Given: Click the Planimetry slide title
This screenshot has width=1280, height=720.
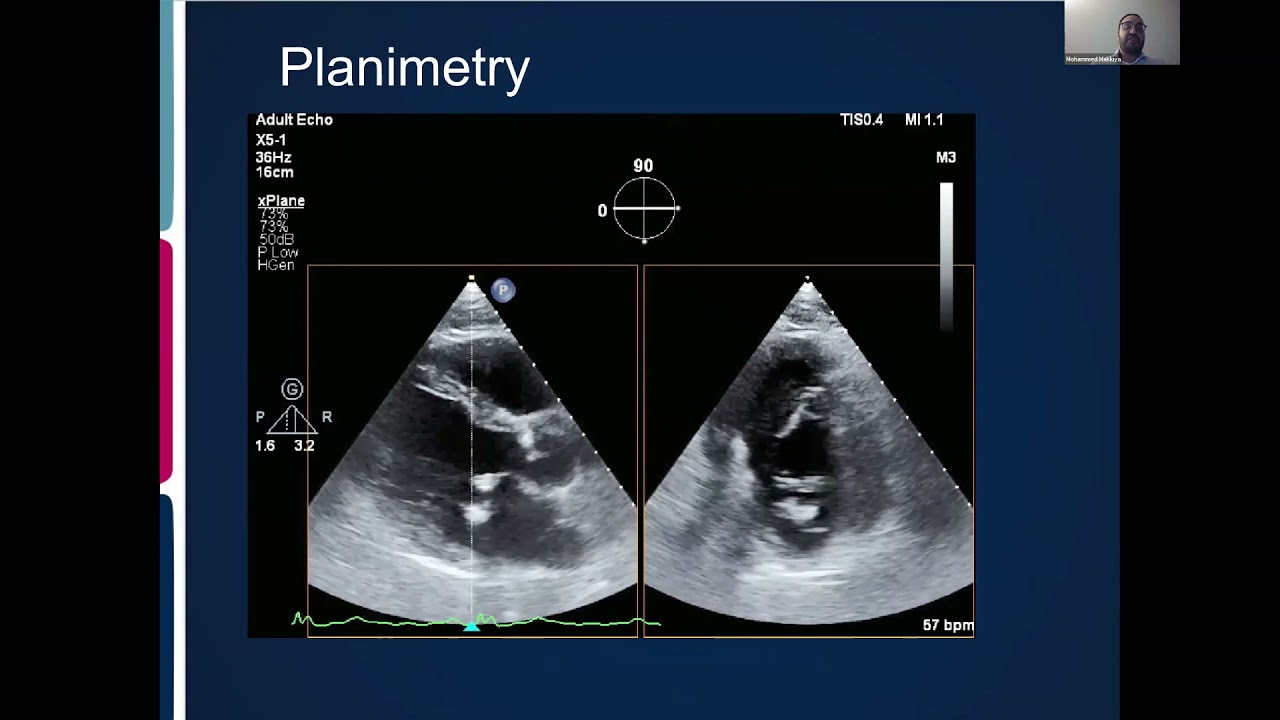Looking at the screenshot, I should [404, 69].
